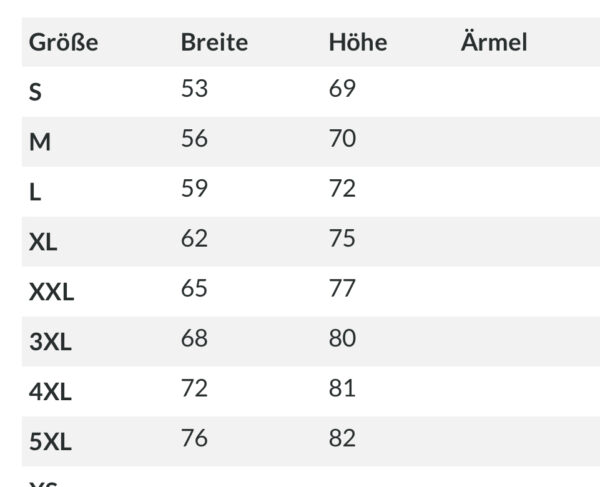Click the Höhe column header
Viewport: 600px width, 487px height.
click(358, 42)
